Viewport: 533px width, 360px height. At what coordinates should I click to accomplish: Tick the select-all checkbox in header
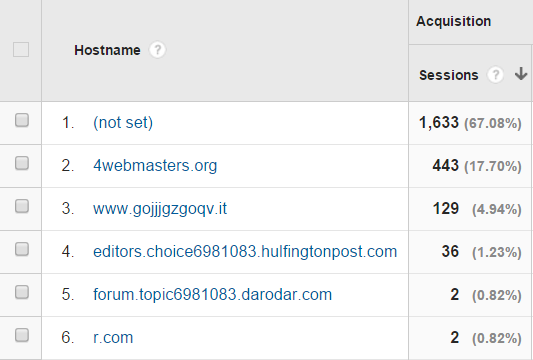pyautogui.click(x=21, y=50)
